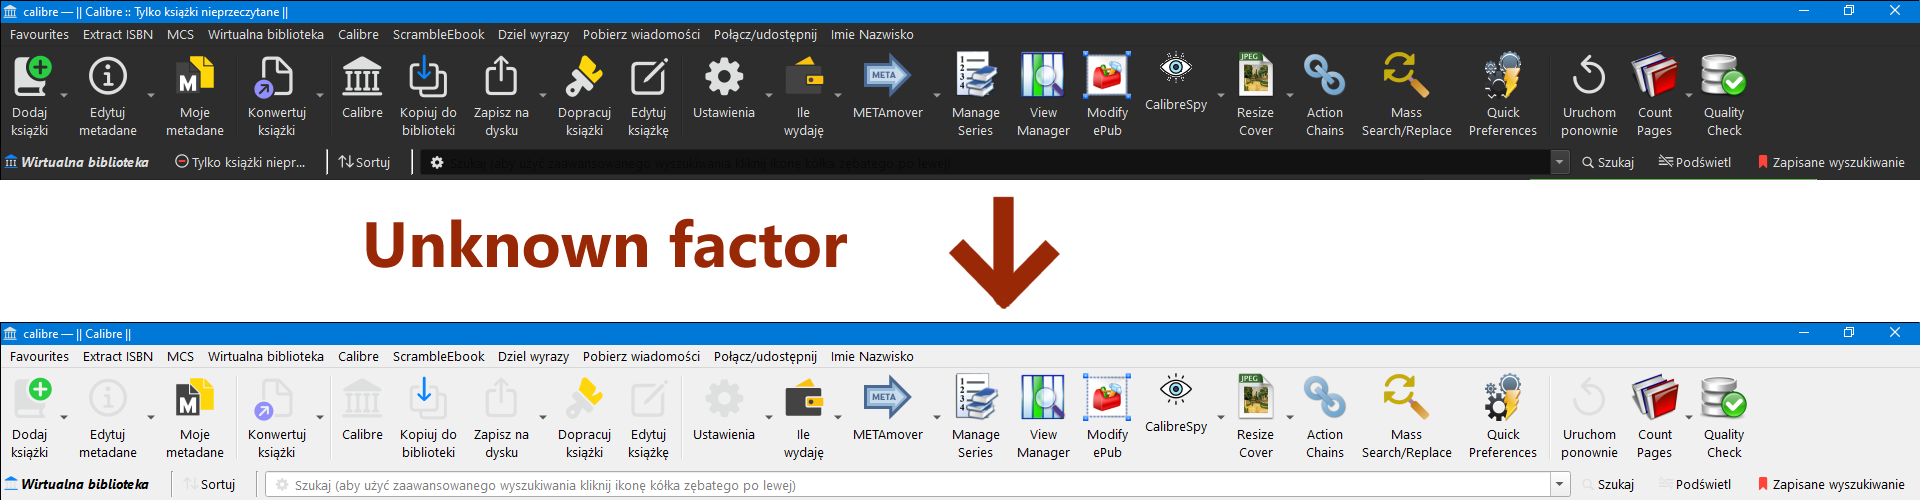This screenshot has width=1920, height=500.
Task: Open search history dropdown in light window
Action: (1559, 484)
